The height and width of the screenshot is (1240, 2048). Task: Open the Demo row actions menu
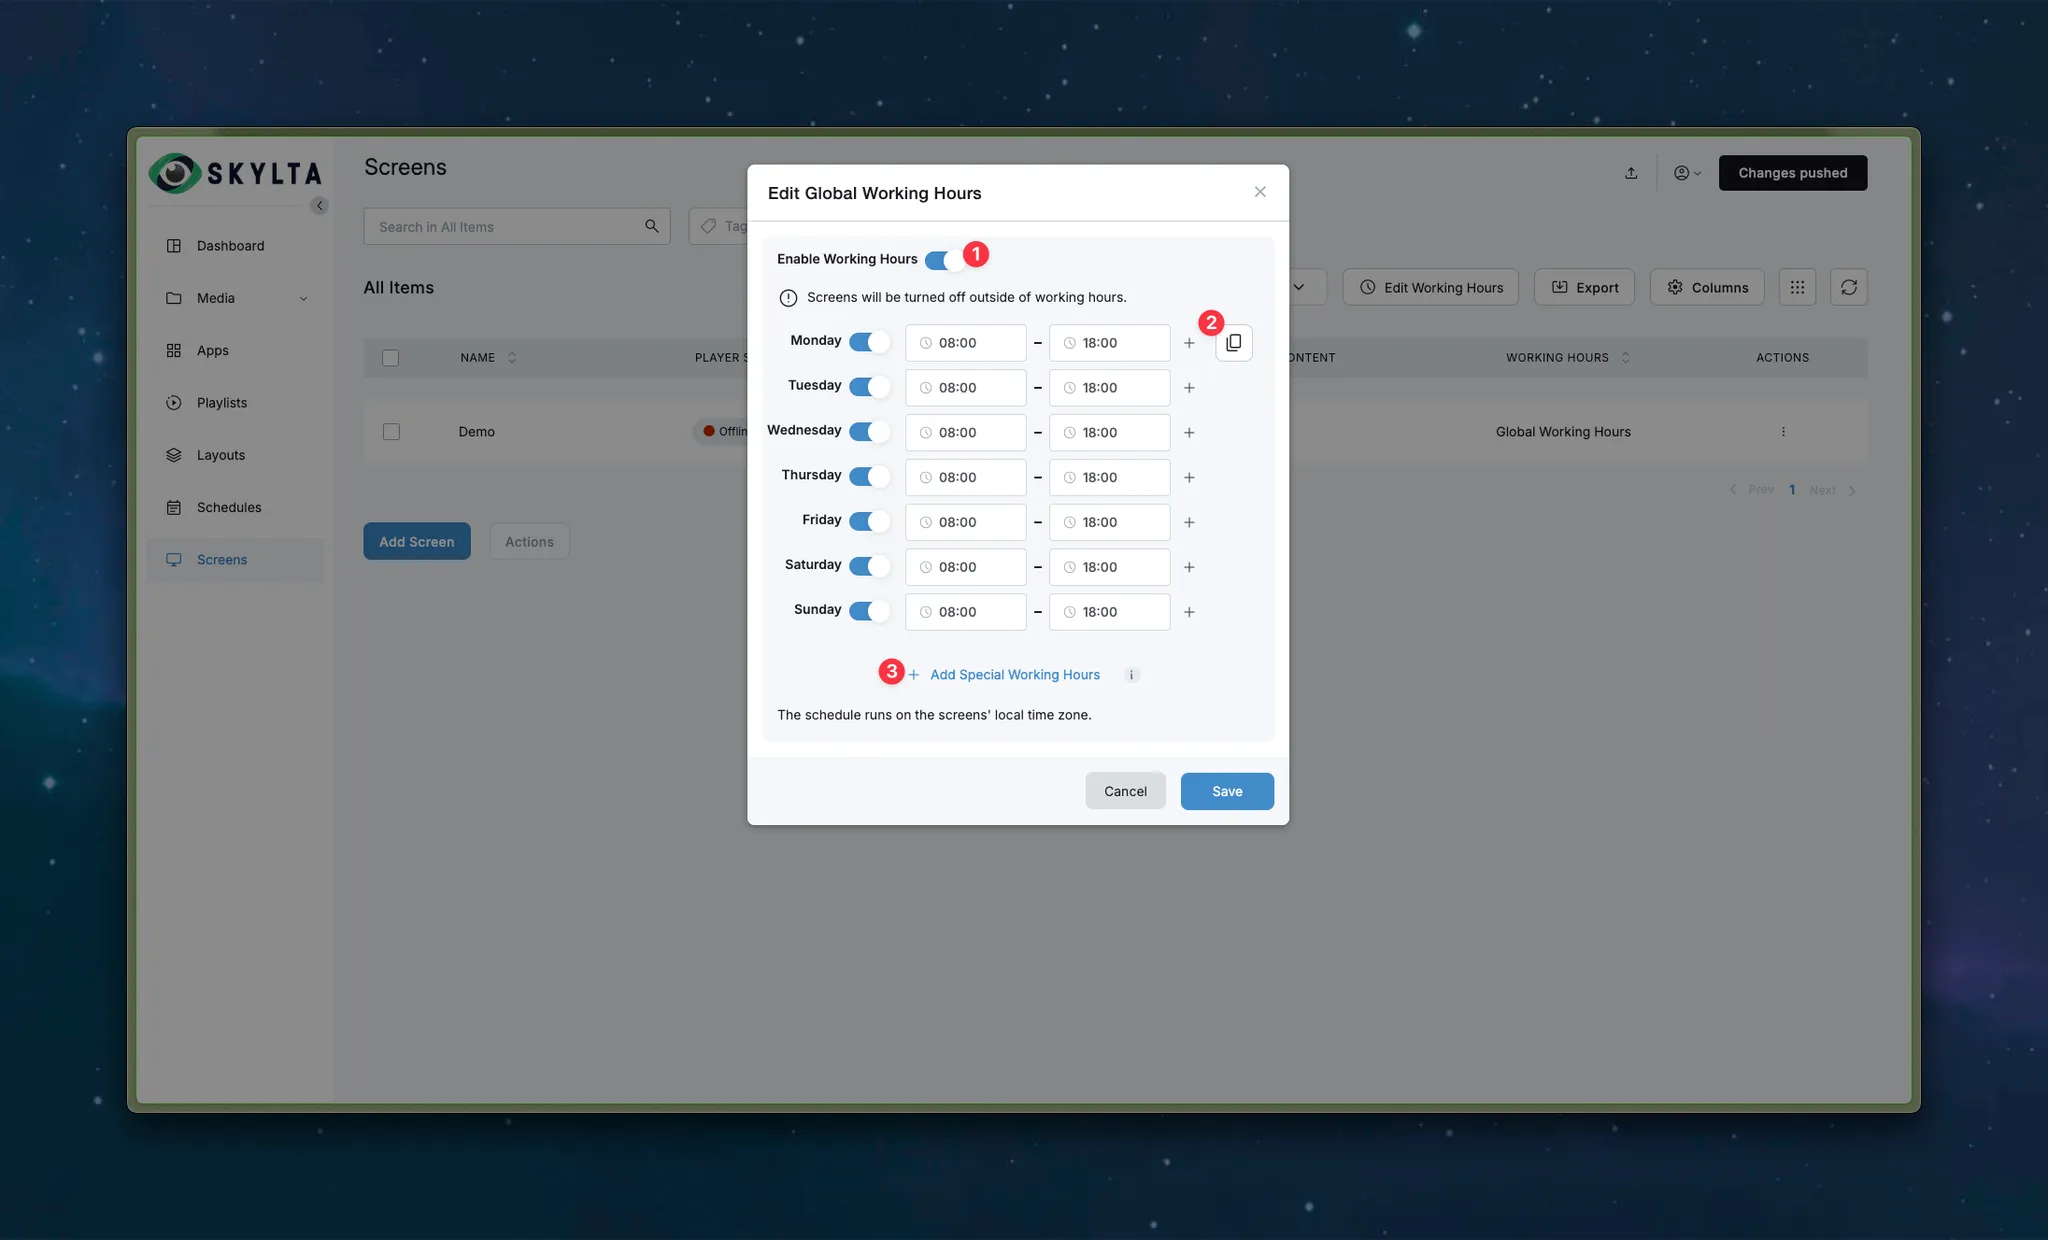1783,432
